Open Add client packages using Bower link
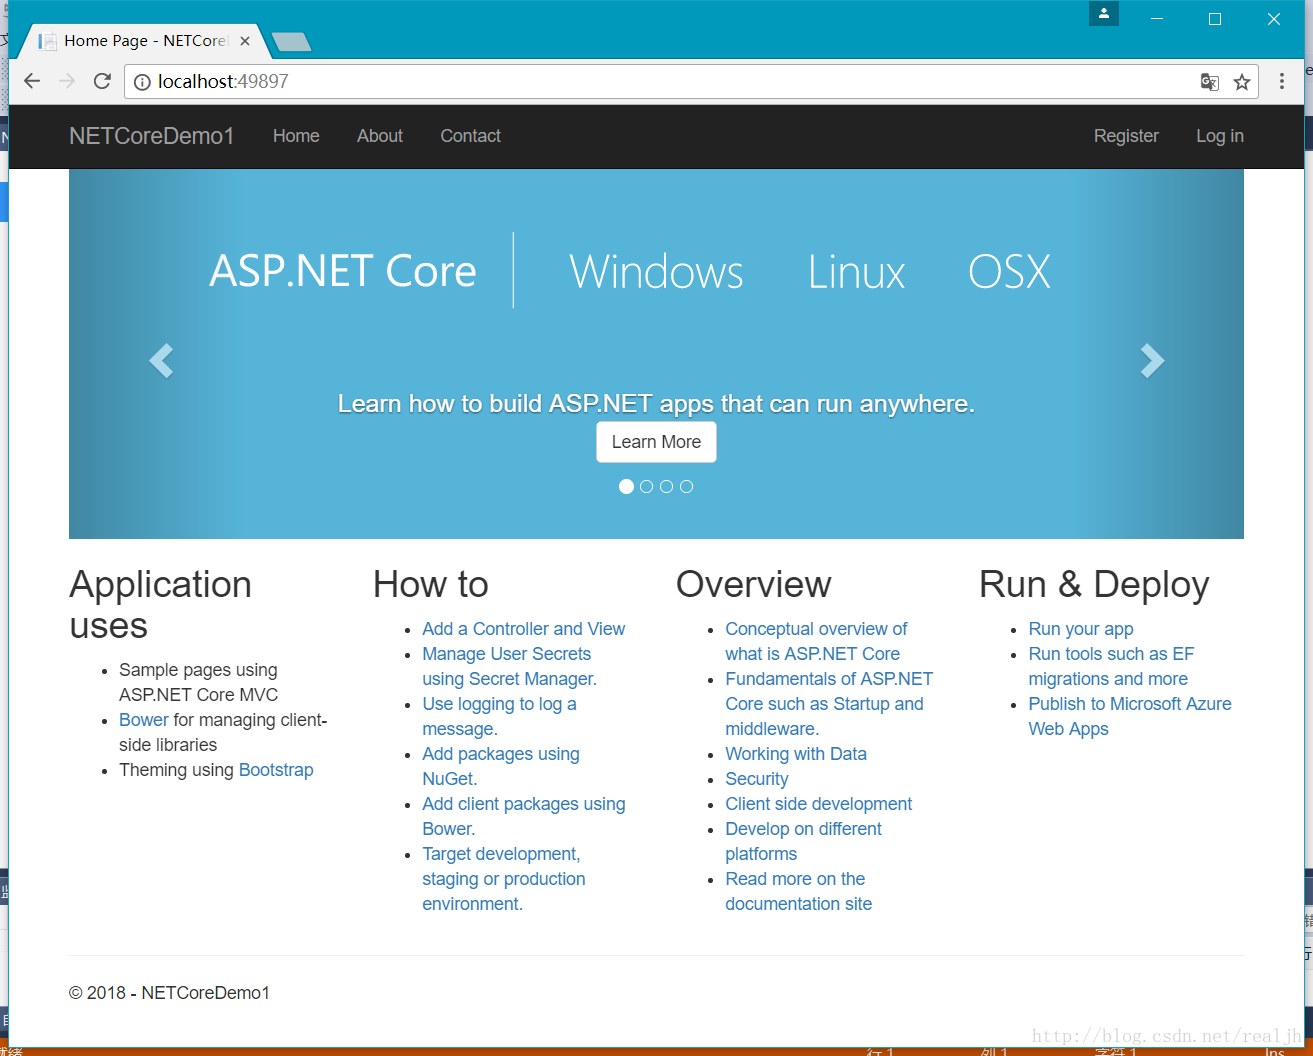The width and height of the screenshot is (1313, 1056). (x=523, y=816)
